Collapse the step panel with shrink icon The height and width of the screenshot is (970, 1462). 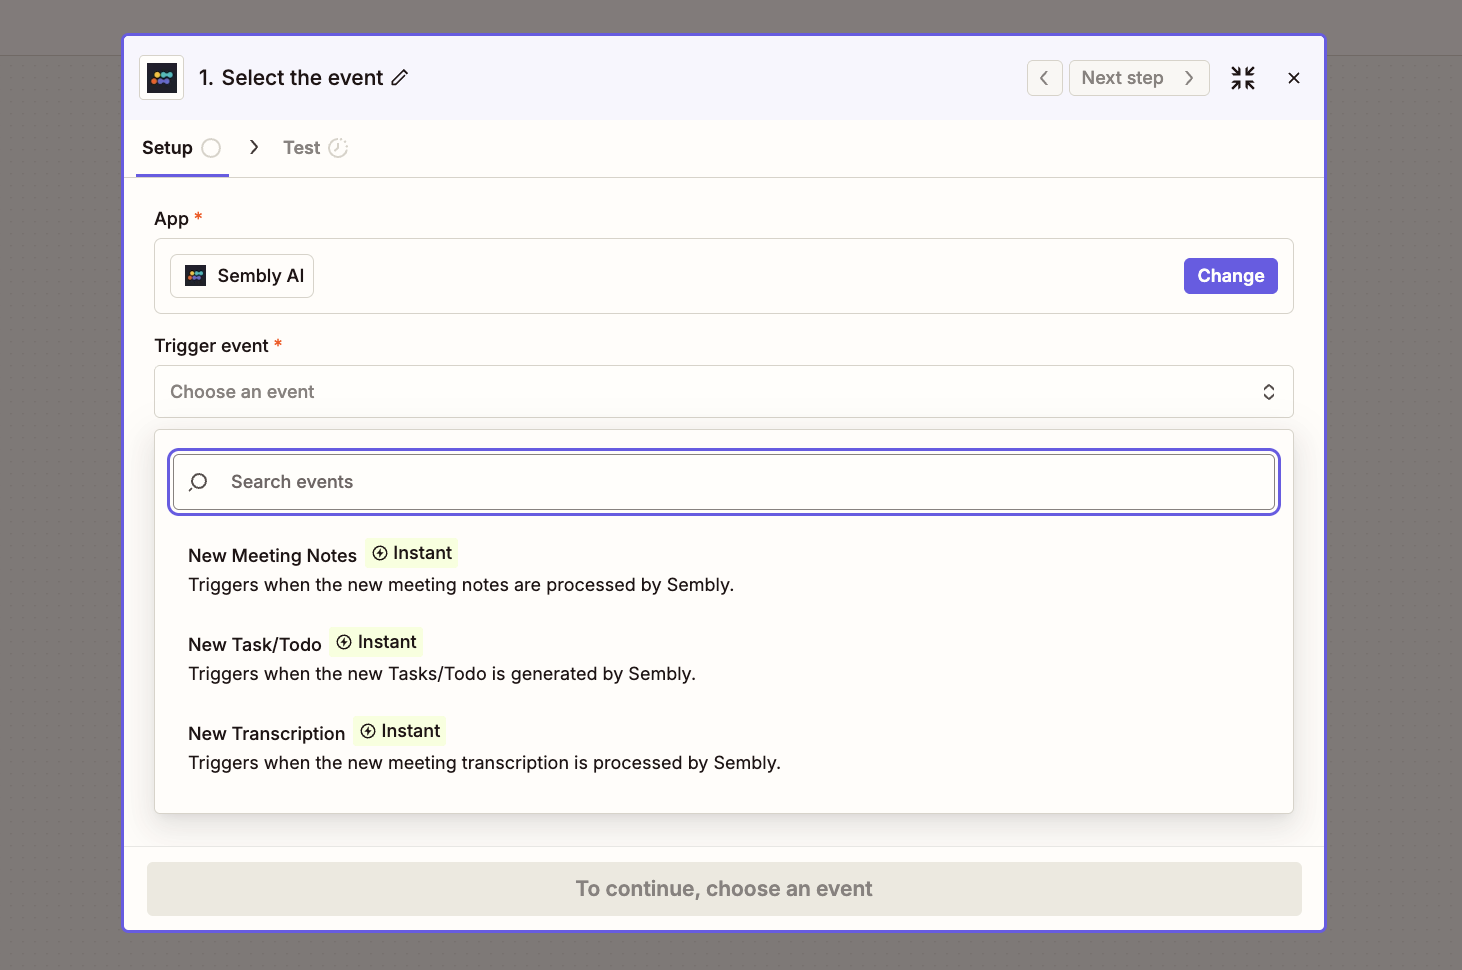(x=1243, y=78)
